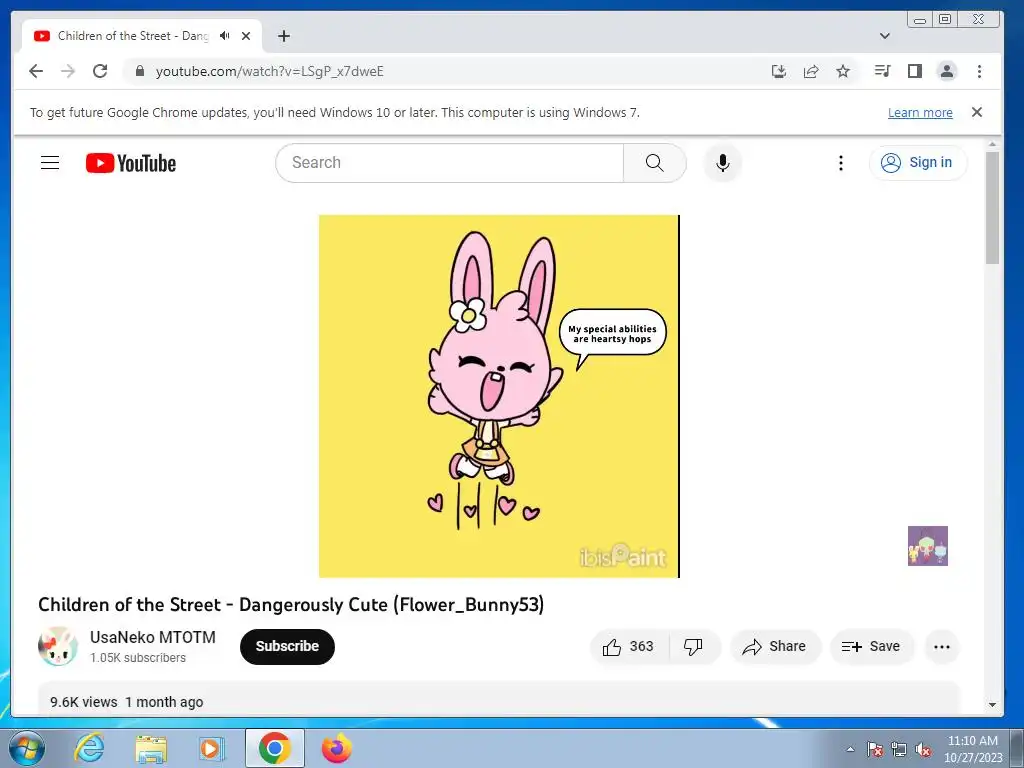1024x768 pixels.
Task: Share the video
Action: 775,647
